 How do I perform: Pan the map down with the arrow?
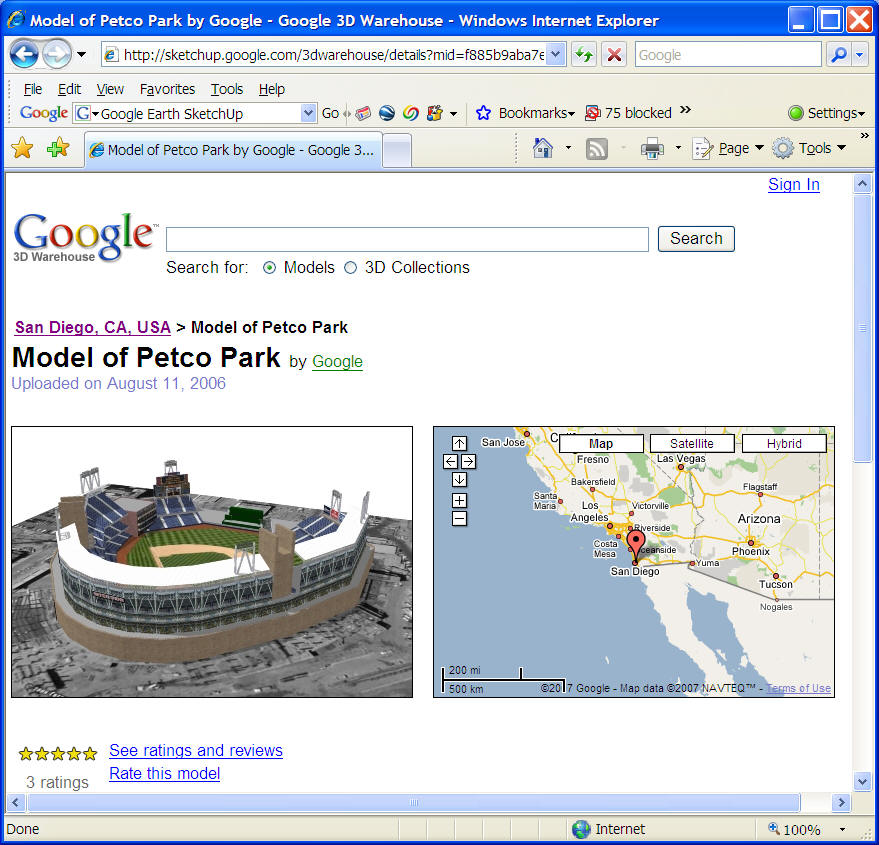point(459,479)
